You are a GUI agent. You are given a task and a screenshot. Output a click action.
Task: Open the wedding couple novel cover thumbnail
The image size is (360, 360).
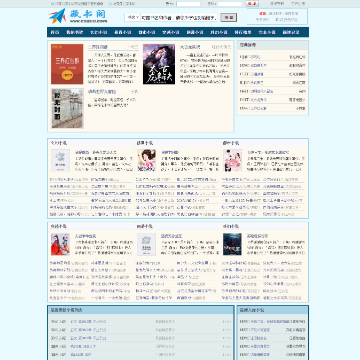pyautogui.click(x=232, y=160)
